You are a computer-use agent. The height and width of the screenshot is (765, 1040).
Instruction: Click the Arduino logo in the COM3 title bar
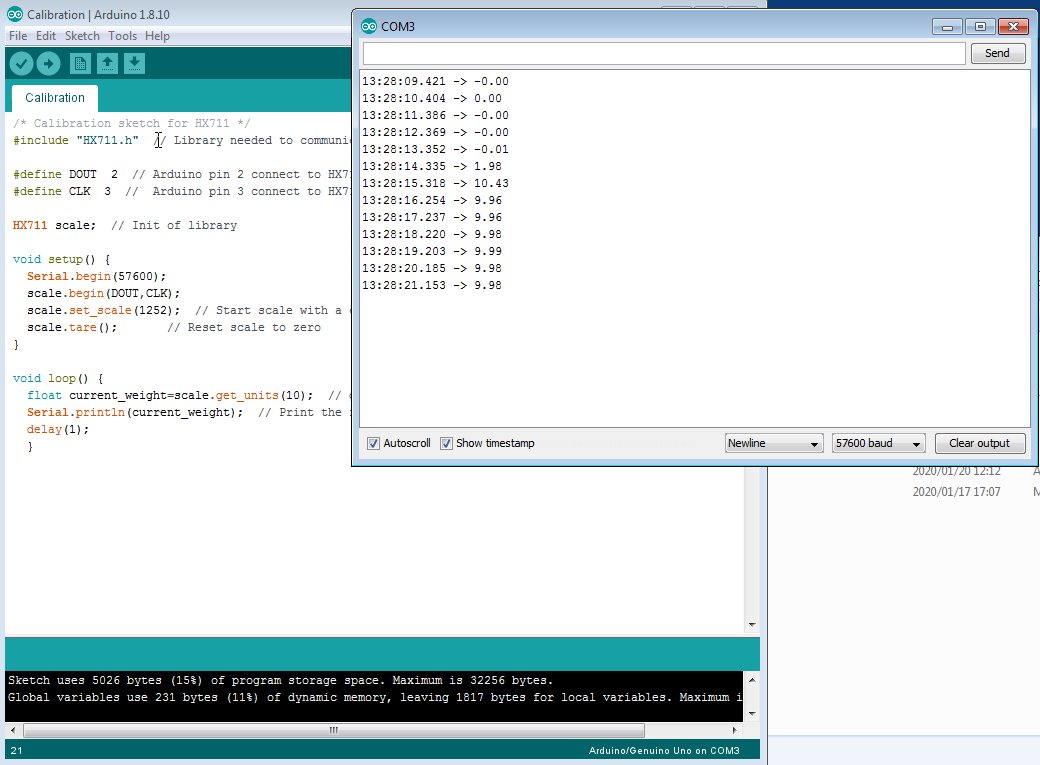pos(369,27)
